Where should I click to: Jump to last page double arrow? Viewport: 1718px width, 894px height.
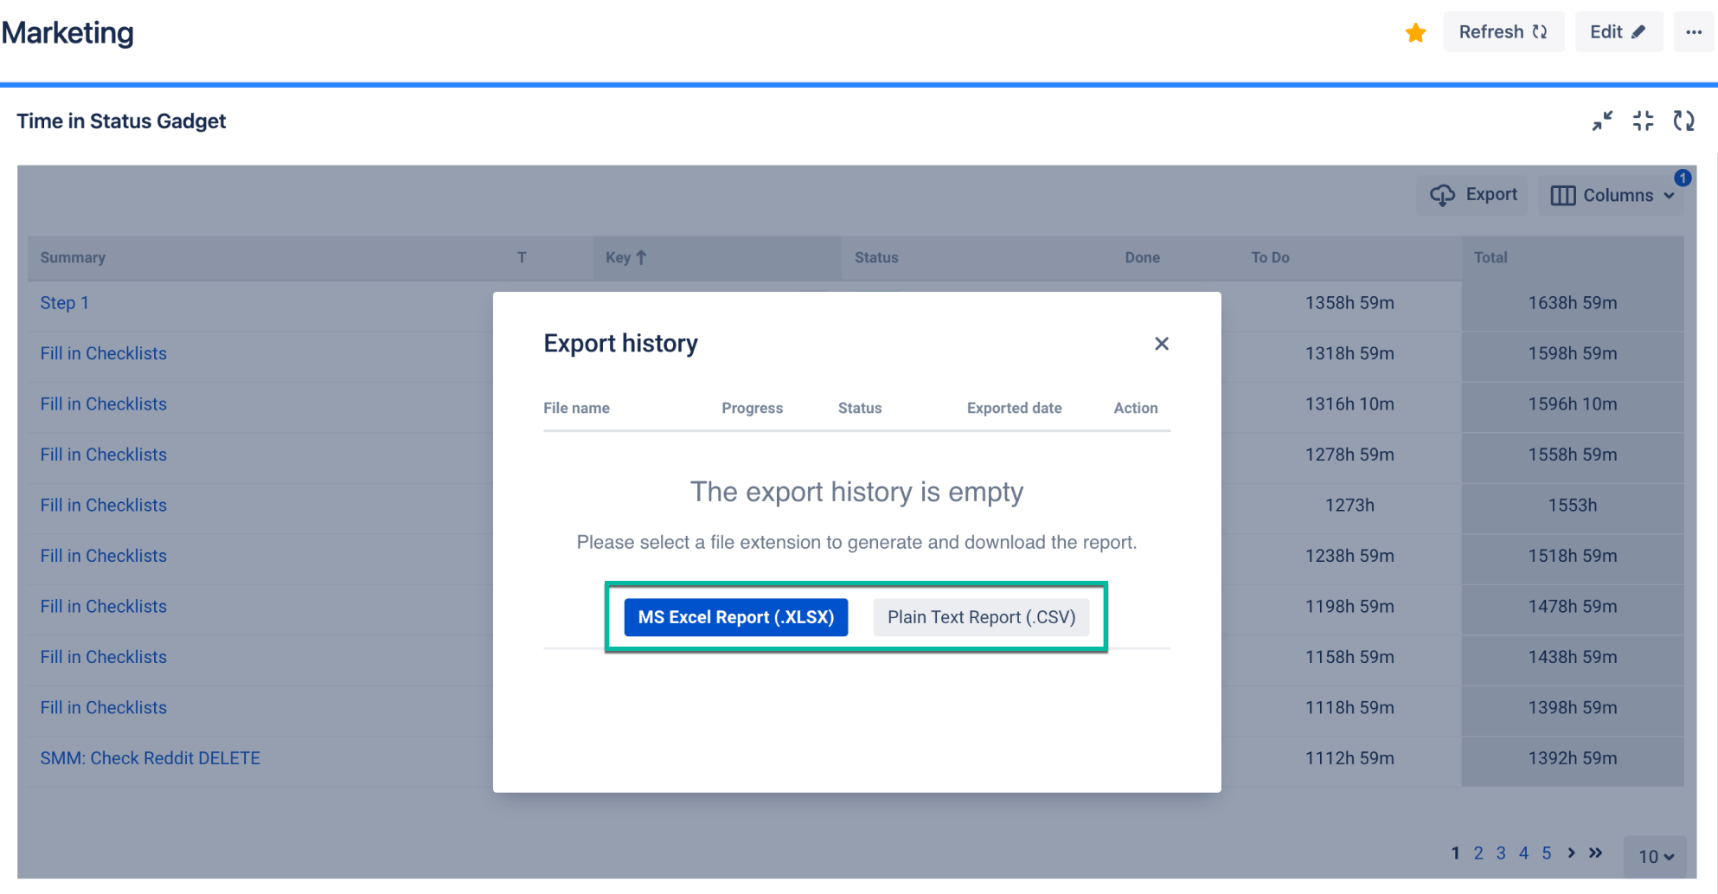[x=1596, y=853]
